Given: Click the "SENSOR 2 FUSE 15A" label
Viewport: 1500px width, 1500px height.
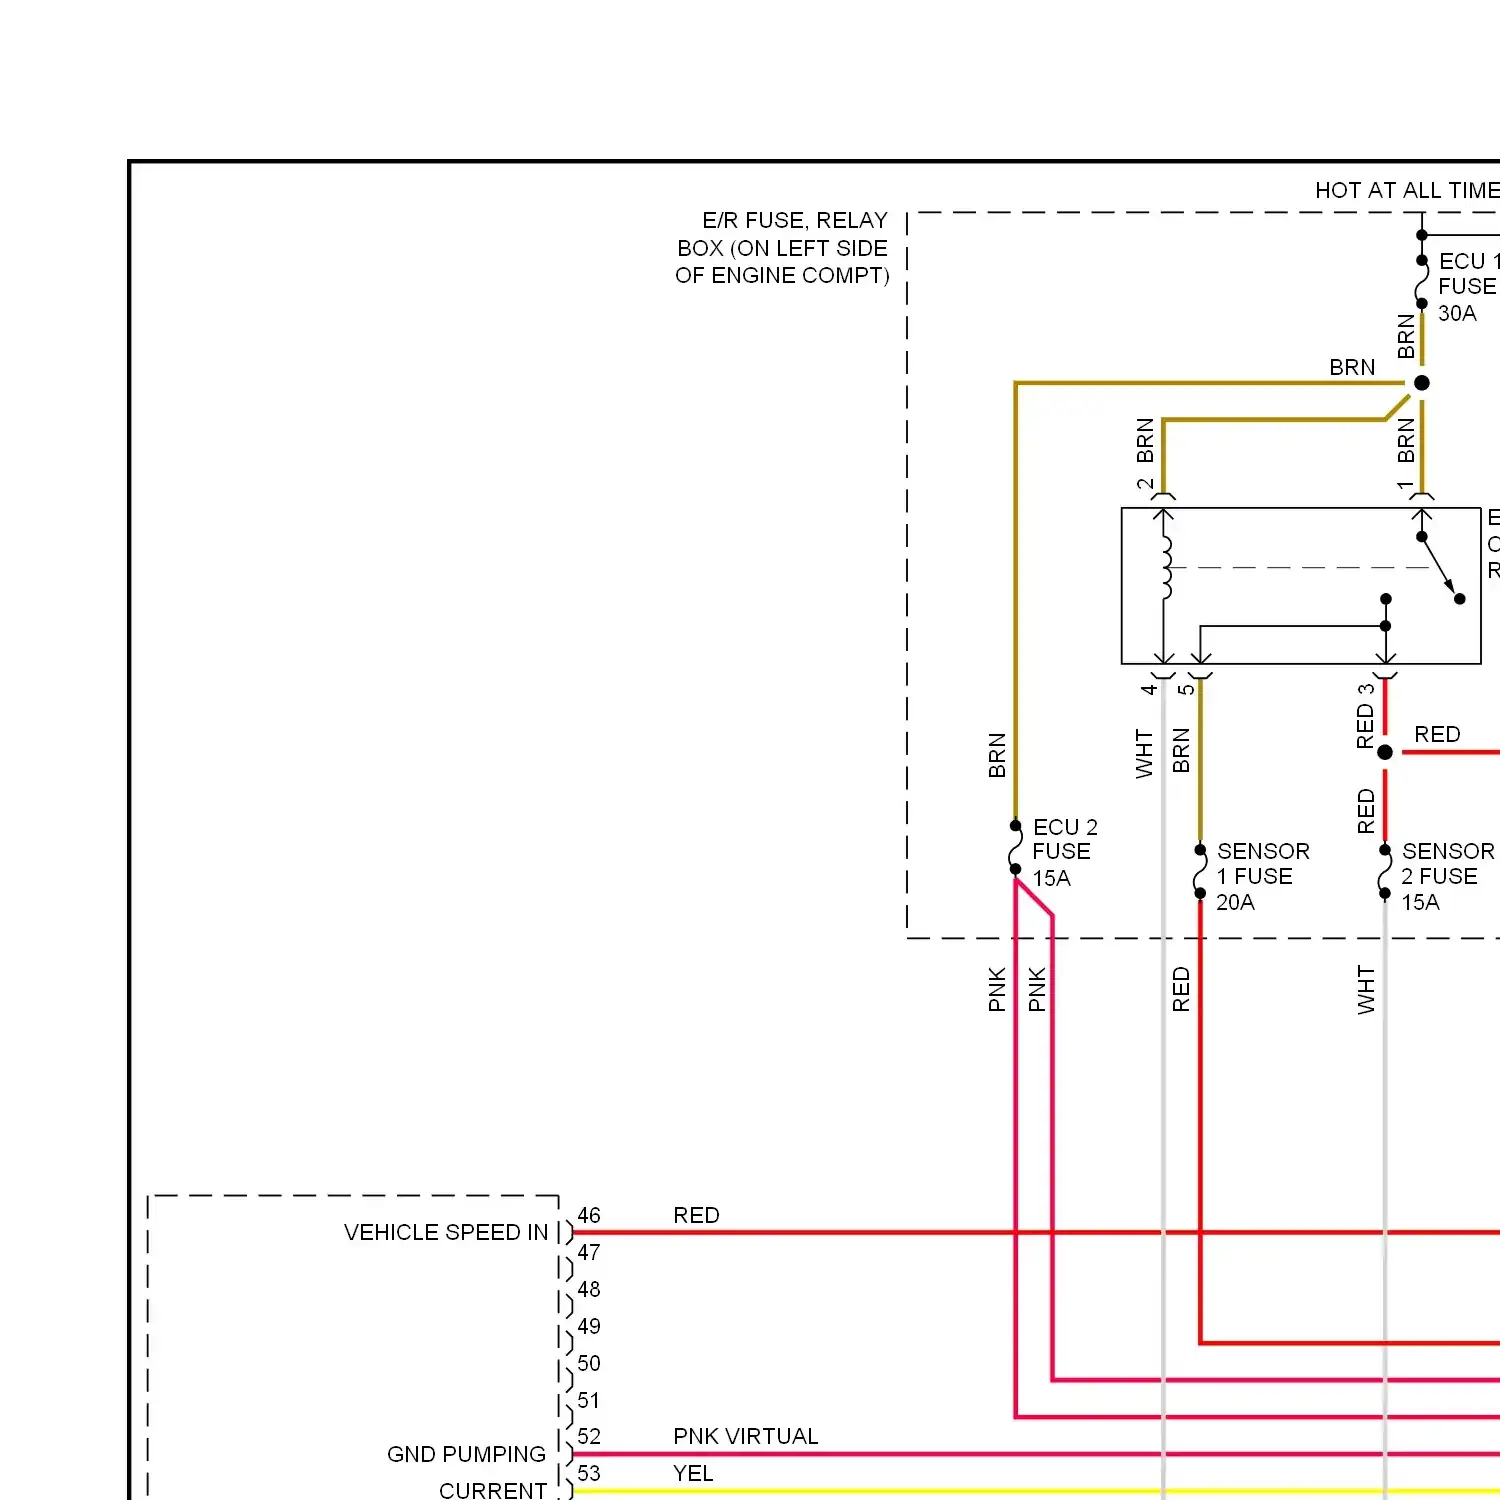Looking at the screenshot, I should pyautogui.click(x=1448, y=876).
